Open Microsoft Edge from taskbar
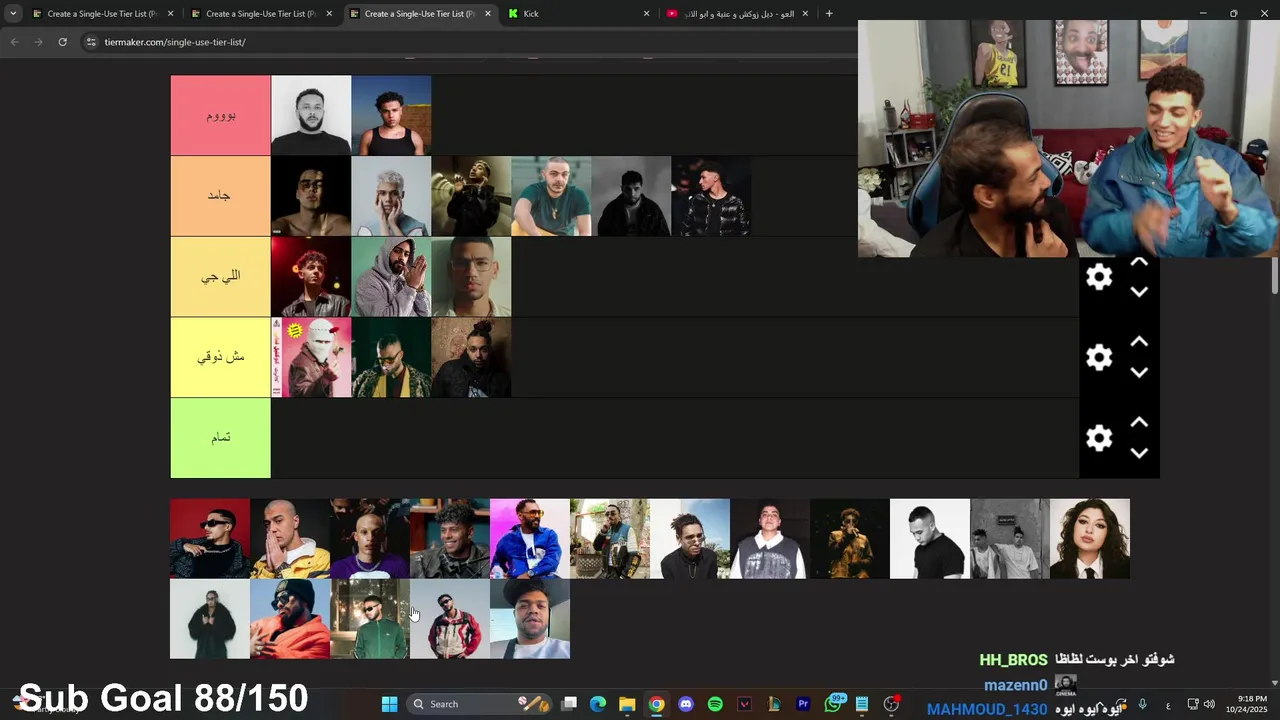 (x=598, y=704)
